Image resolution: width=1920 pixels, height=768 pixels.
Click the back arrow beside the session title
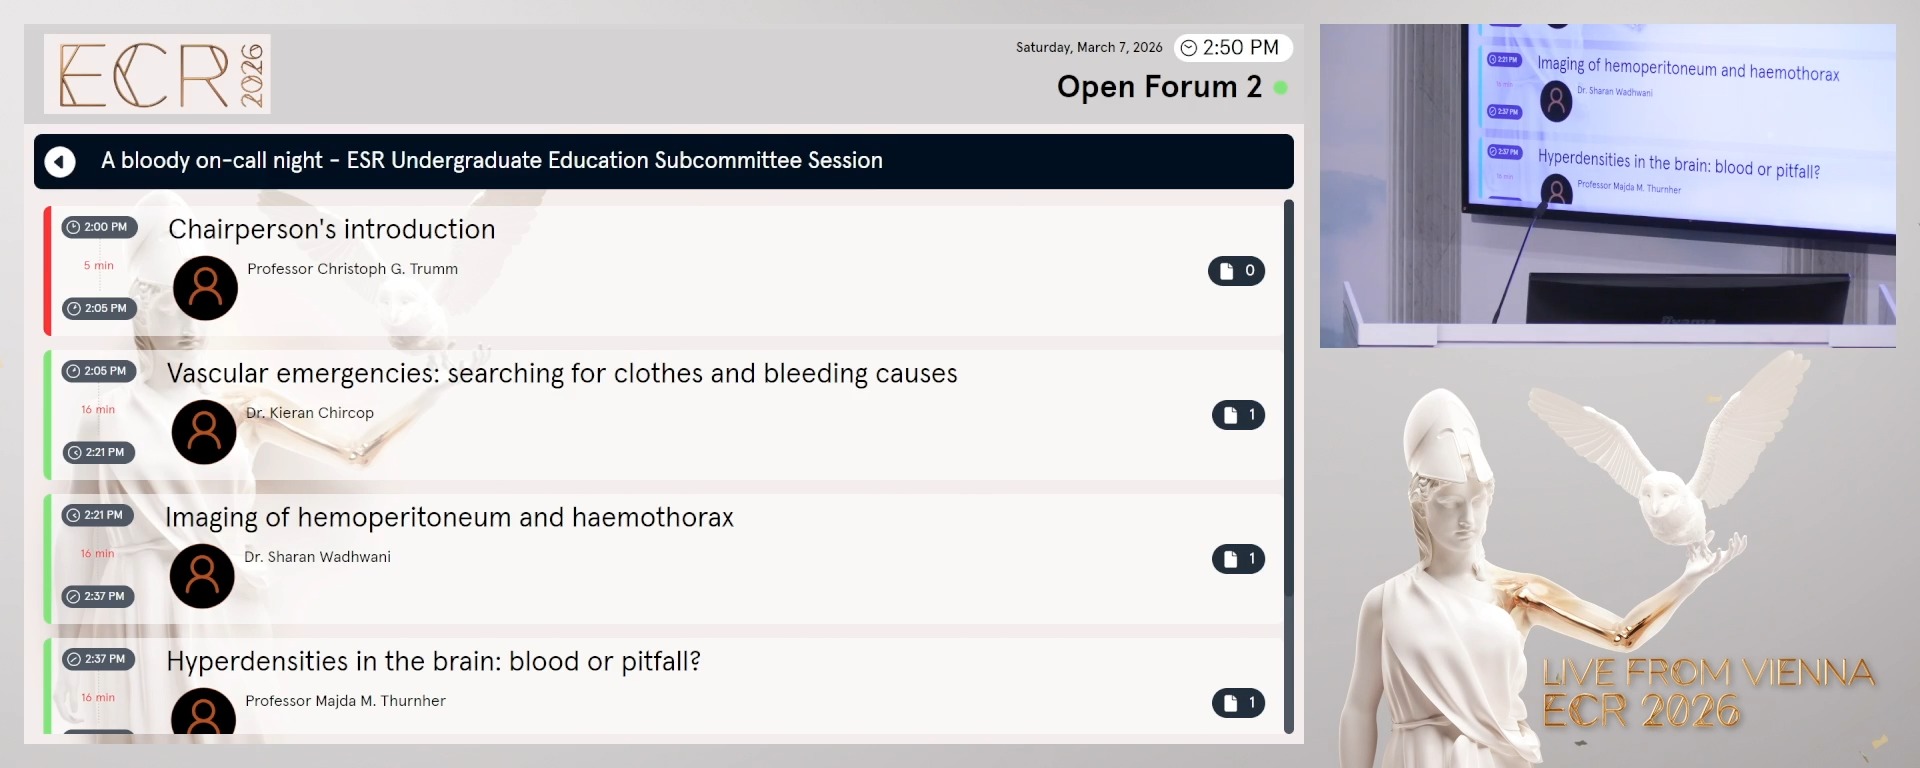60,161
